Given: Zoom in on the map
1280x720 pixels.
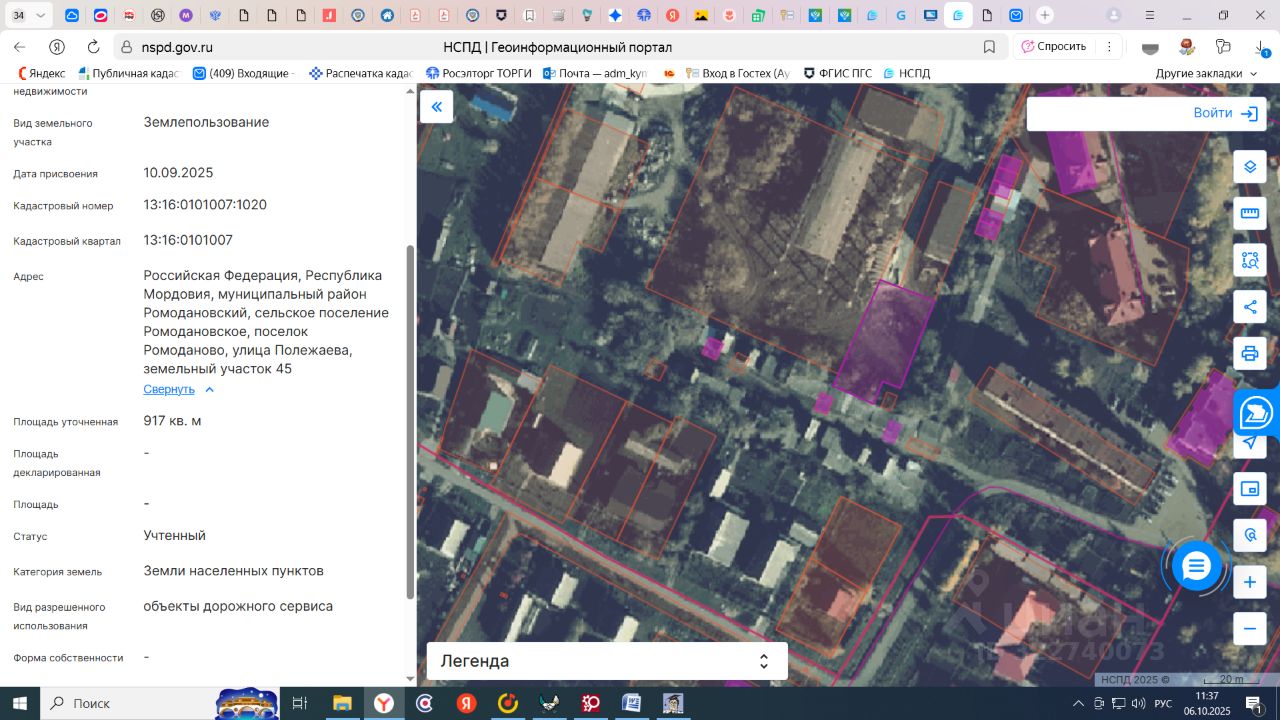Looking at the screenshot, I should tap(1249, 582).
